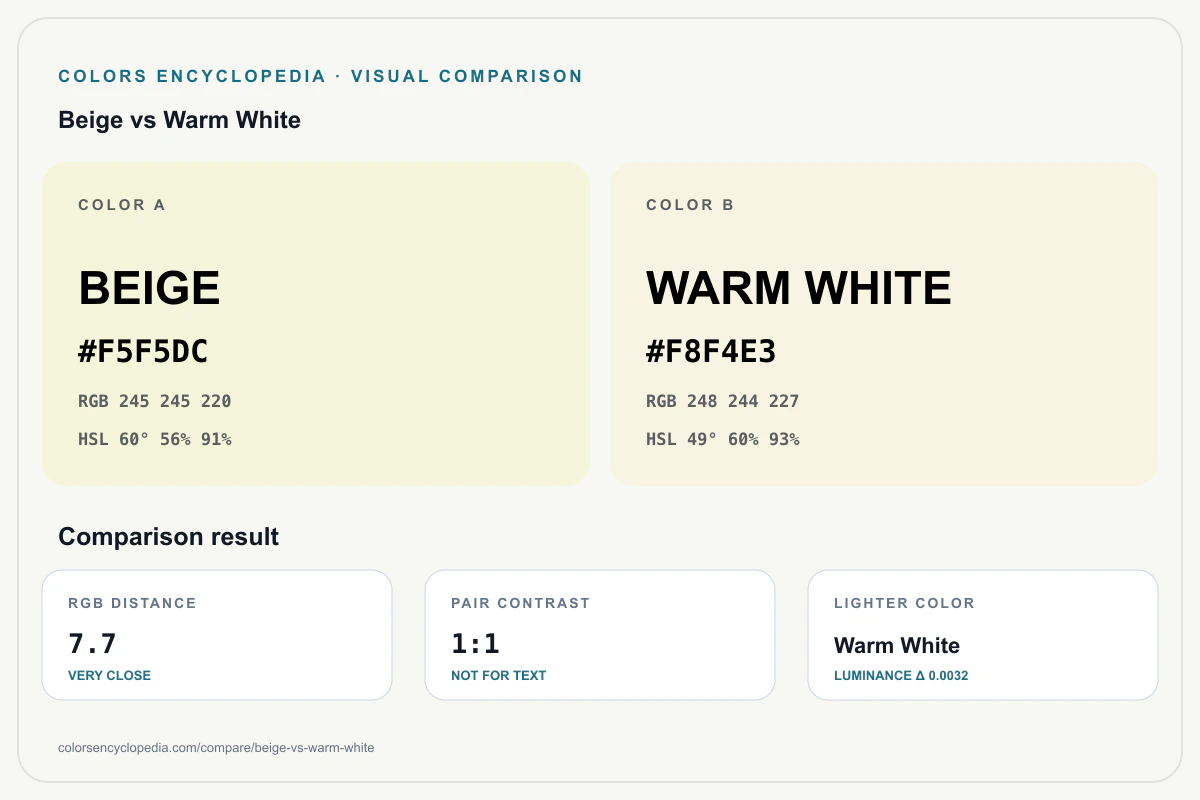Click the 'Colors Encyclopedia · Visual Comparison' header text
The image size is (1200, 800).
tap(320, 76)
